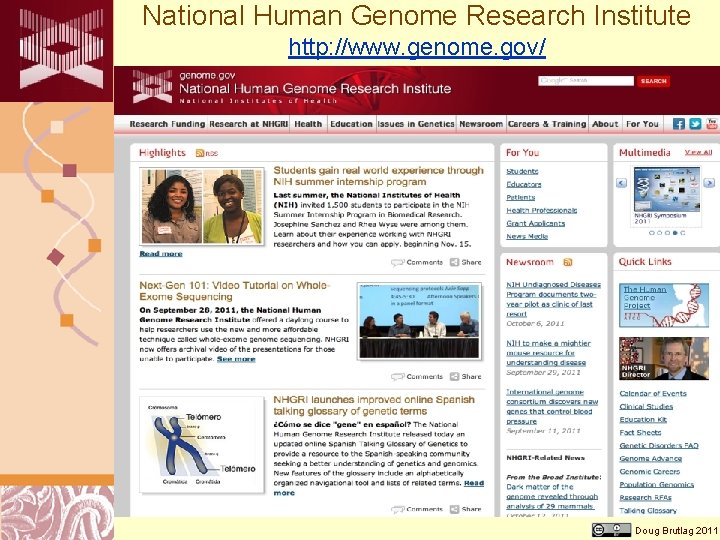Open Read more under internship photo
Viewport: 720px width, 540px height.
point(161,253)
